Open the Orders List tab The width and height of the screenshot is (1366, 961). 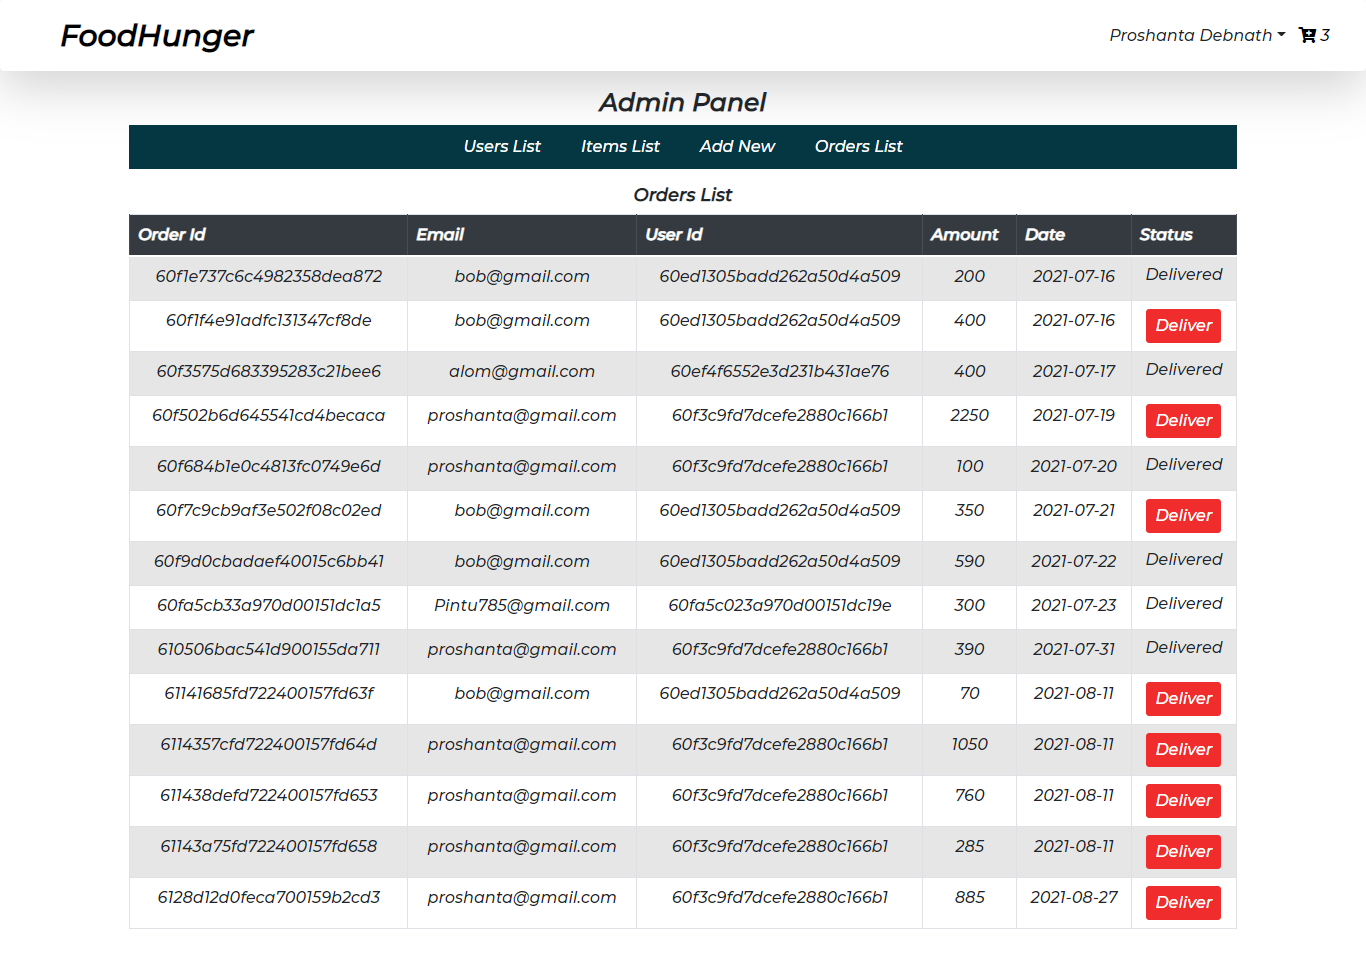[858, 146]
